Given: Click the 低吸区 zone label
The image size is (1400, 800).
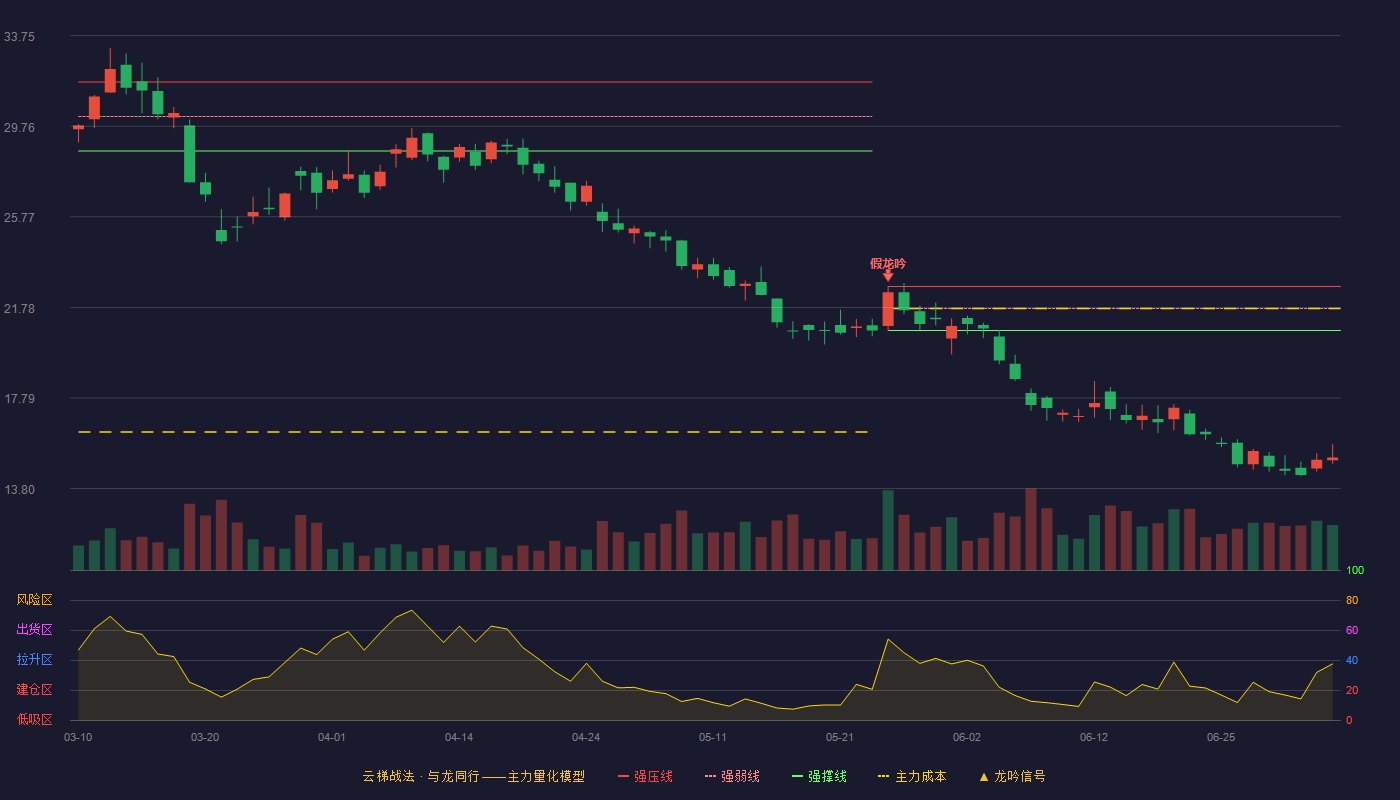Looking at the screenshot, I should coord(34,719).
